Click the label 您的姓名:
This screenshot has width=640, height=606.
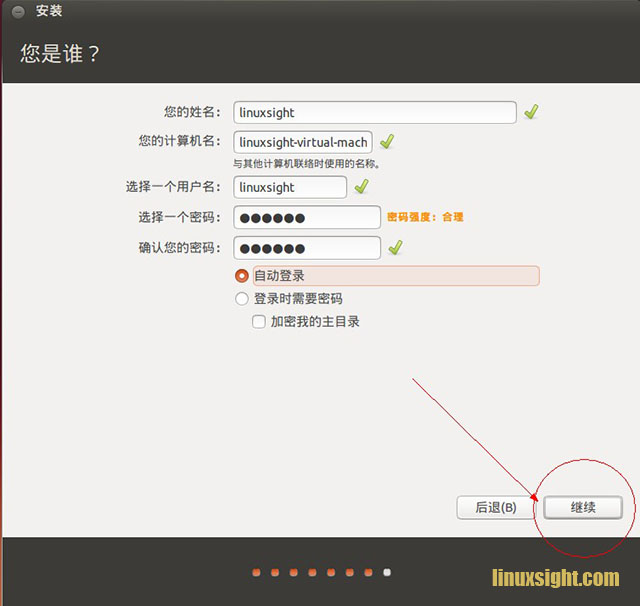click(x=192, y=112)
